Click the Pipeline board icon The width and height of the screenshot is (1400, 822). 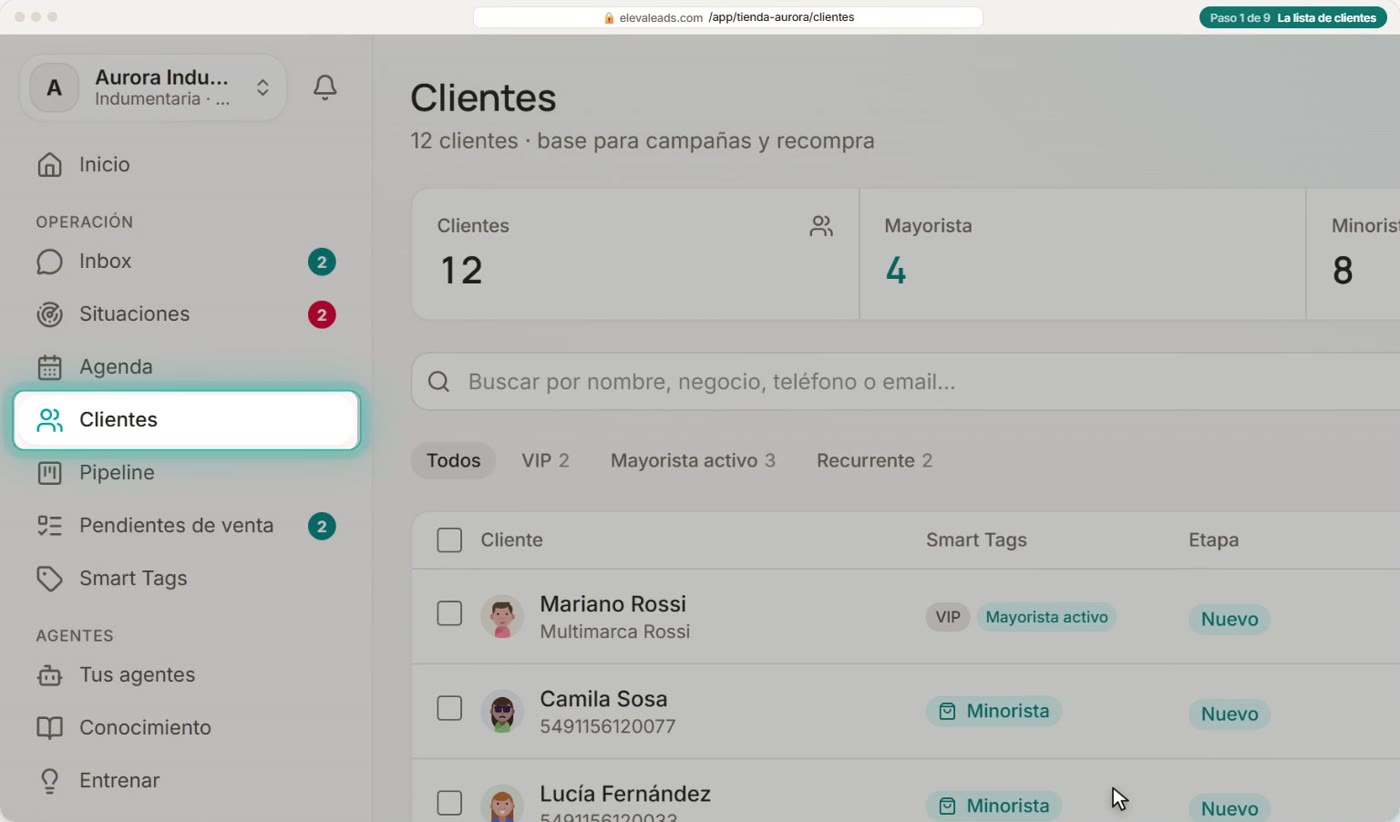(x=49, y=473)
